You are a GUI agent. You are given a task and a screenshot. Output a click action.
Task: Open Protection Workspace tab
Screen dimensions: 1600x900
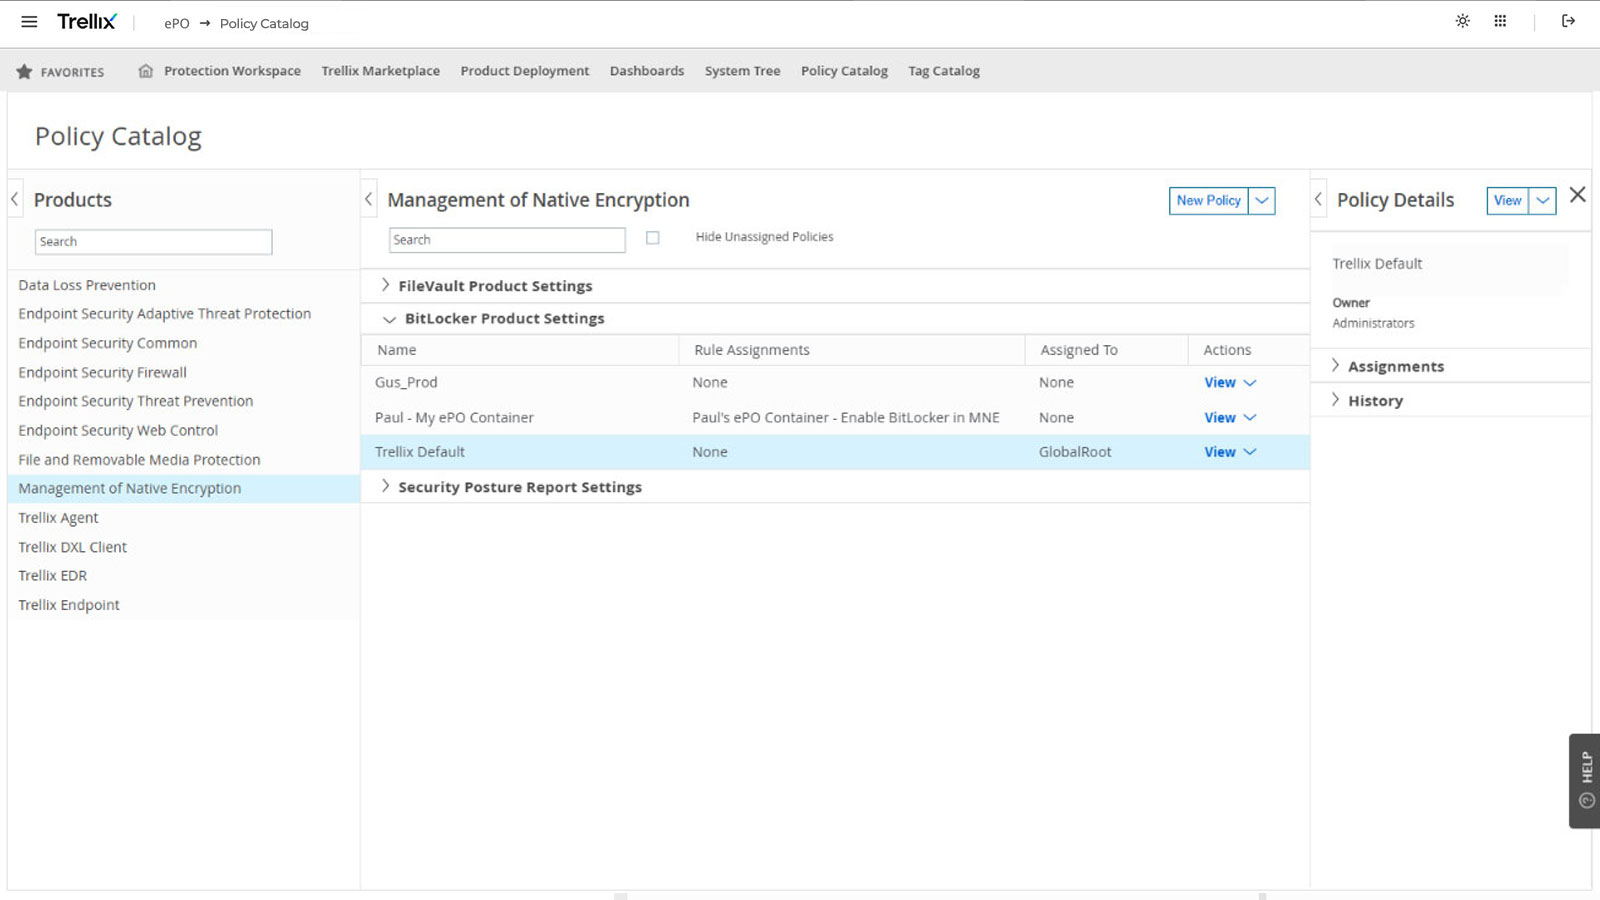point(232,71)
